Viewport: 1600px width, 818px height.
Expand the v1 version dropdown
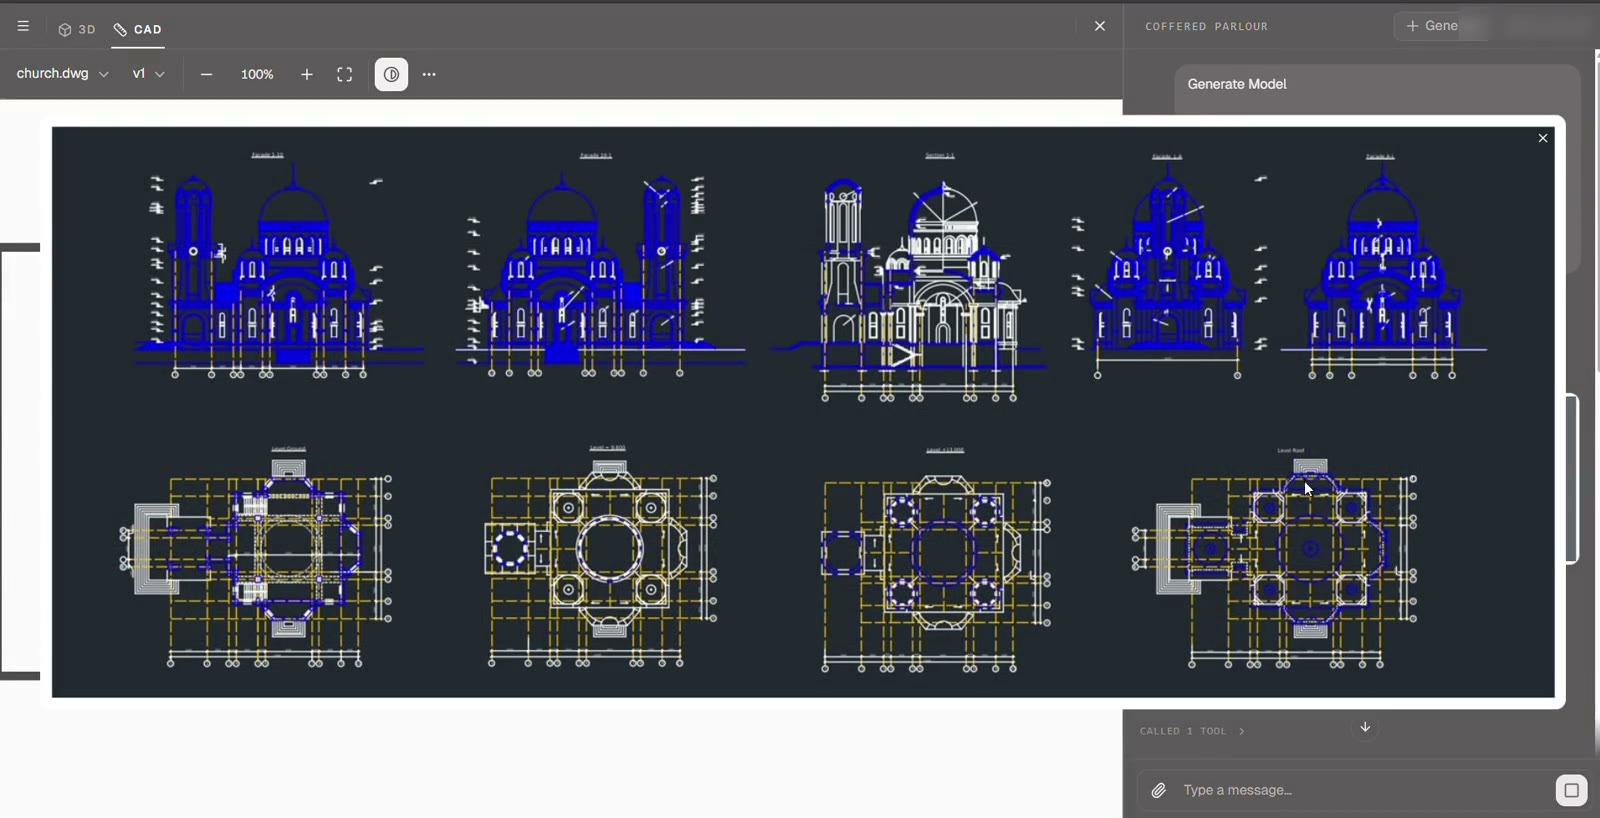click(x=148, y=74)
